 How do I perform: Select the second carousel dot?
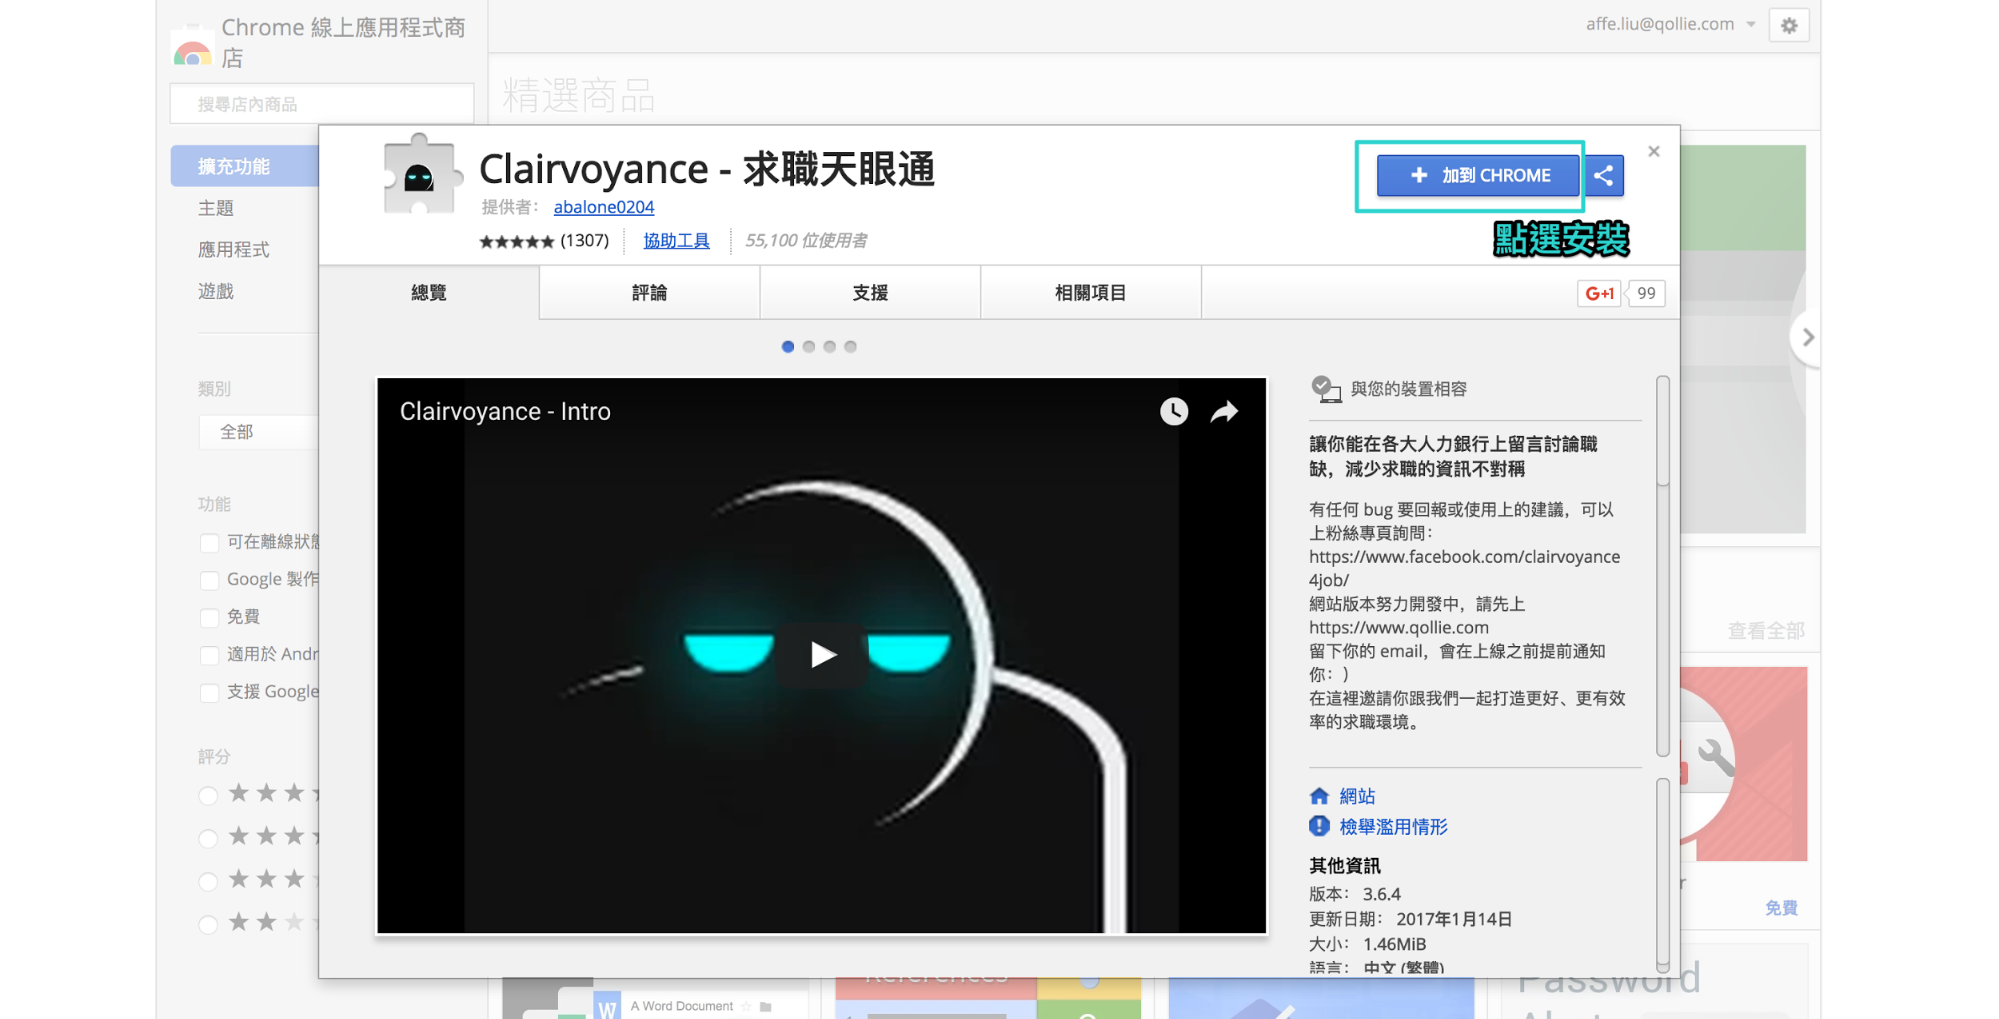coord(809,347)
